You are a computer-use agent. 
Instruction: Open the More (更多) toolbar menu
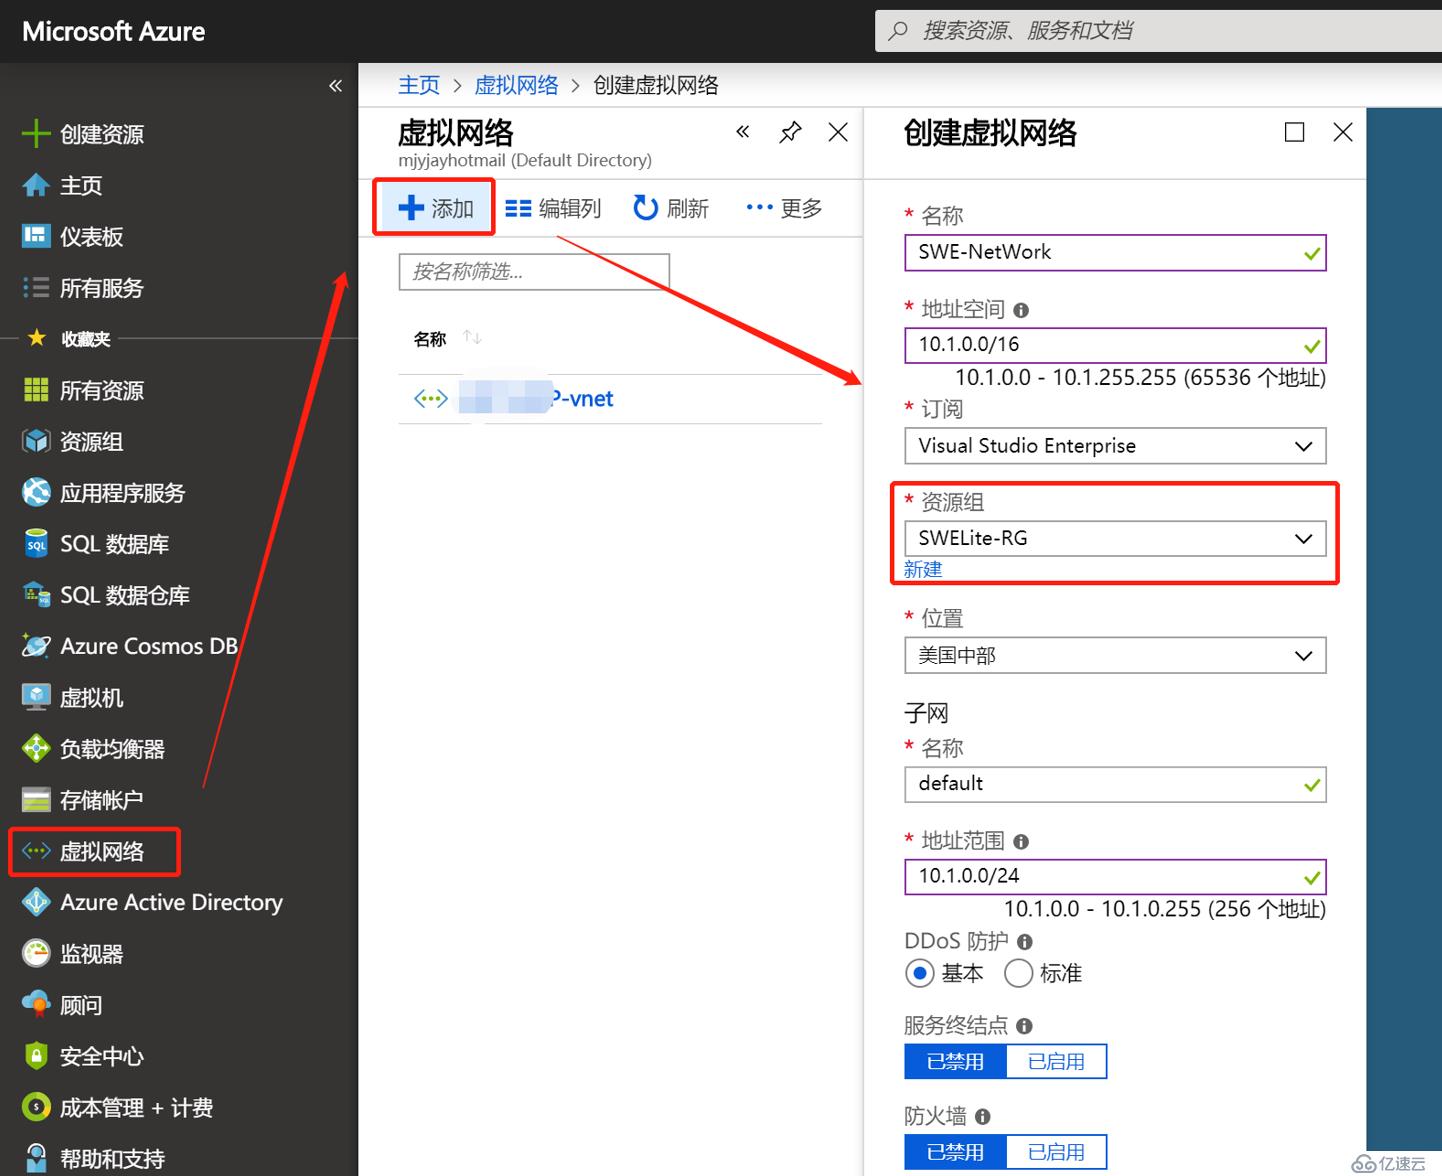pyautogui.click(x=785, y=208)
